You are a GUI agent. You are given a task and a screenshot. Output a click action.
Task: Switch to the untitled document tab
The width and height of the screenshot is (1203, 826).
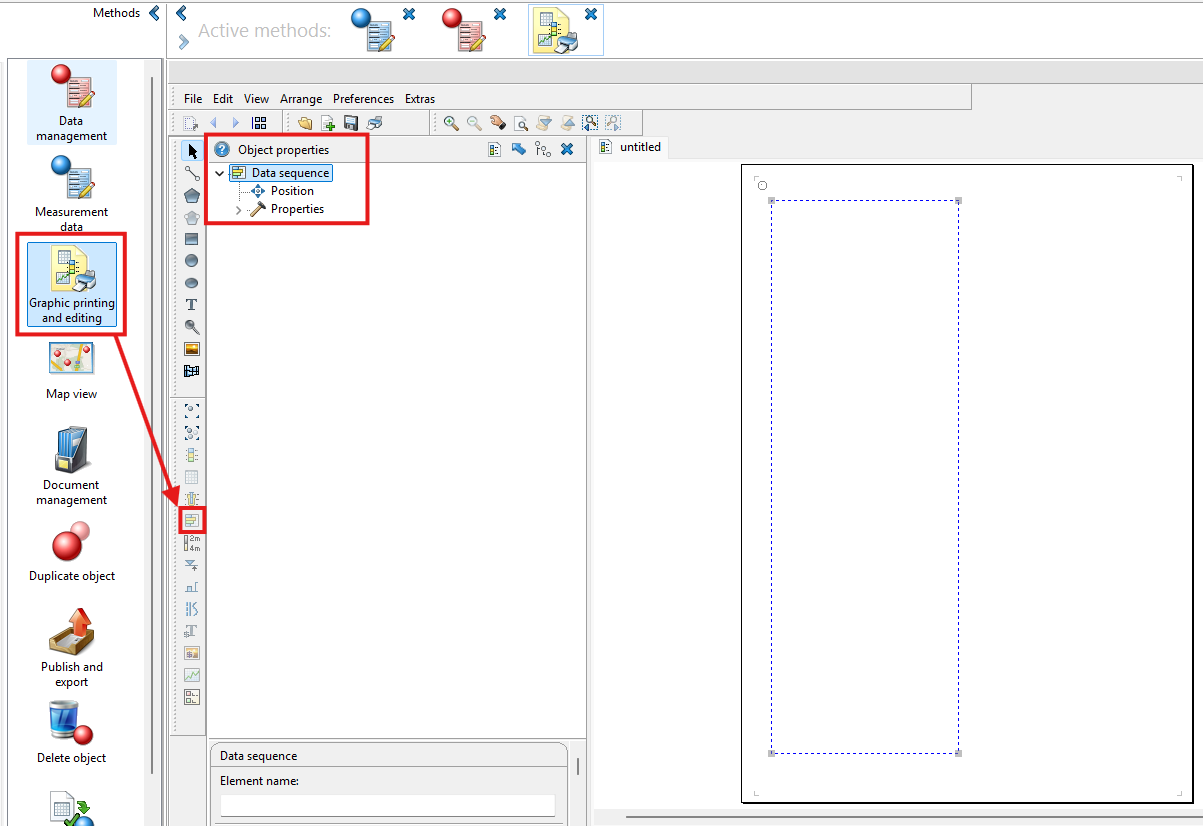[640, 147]
